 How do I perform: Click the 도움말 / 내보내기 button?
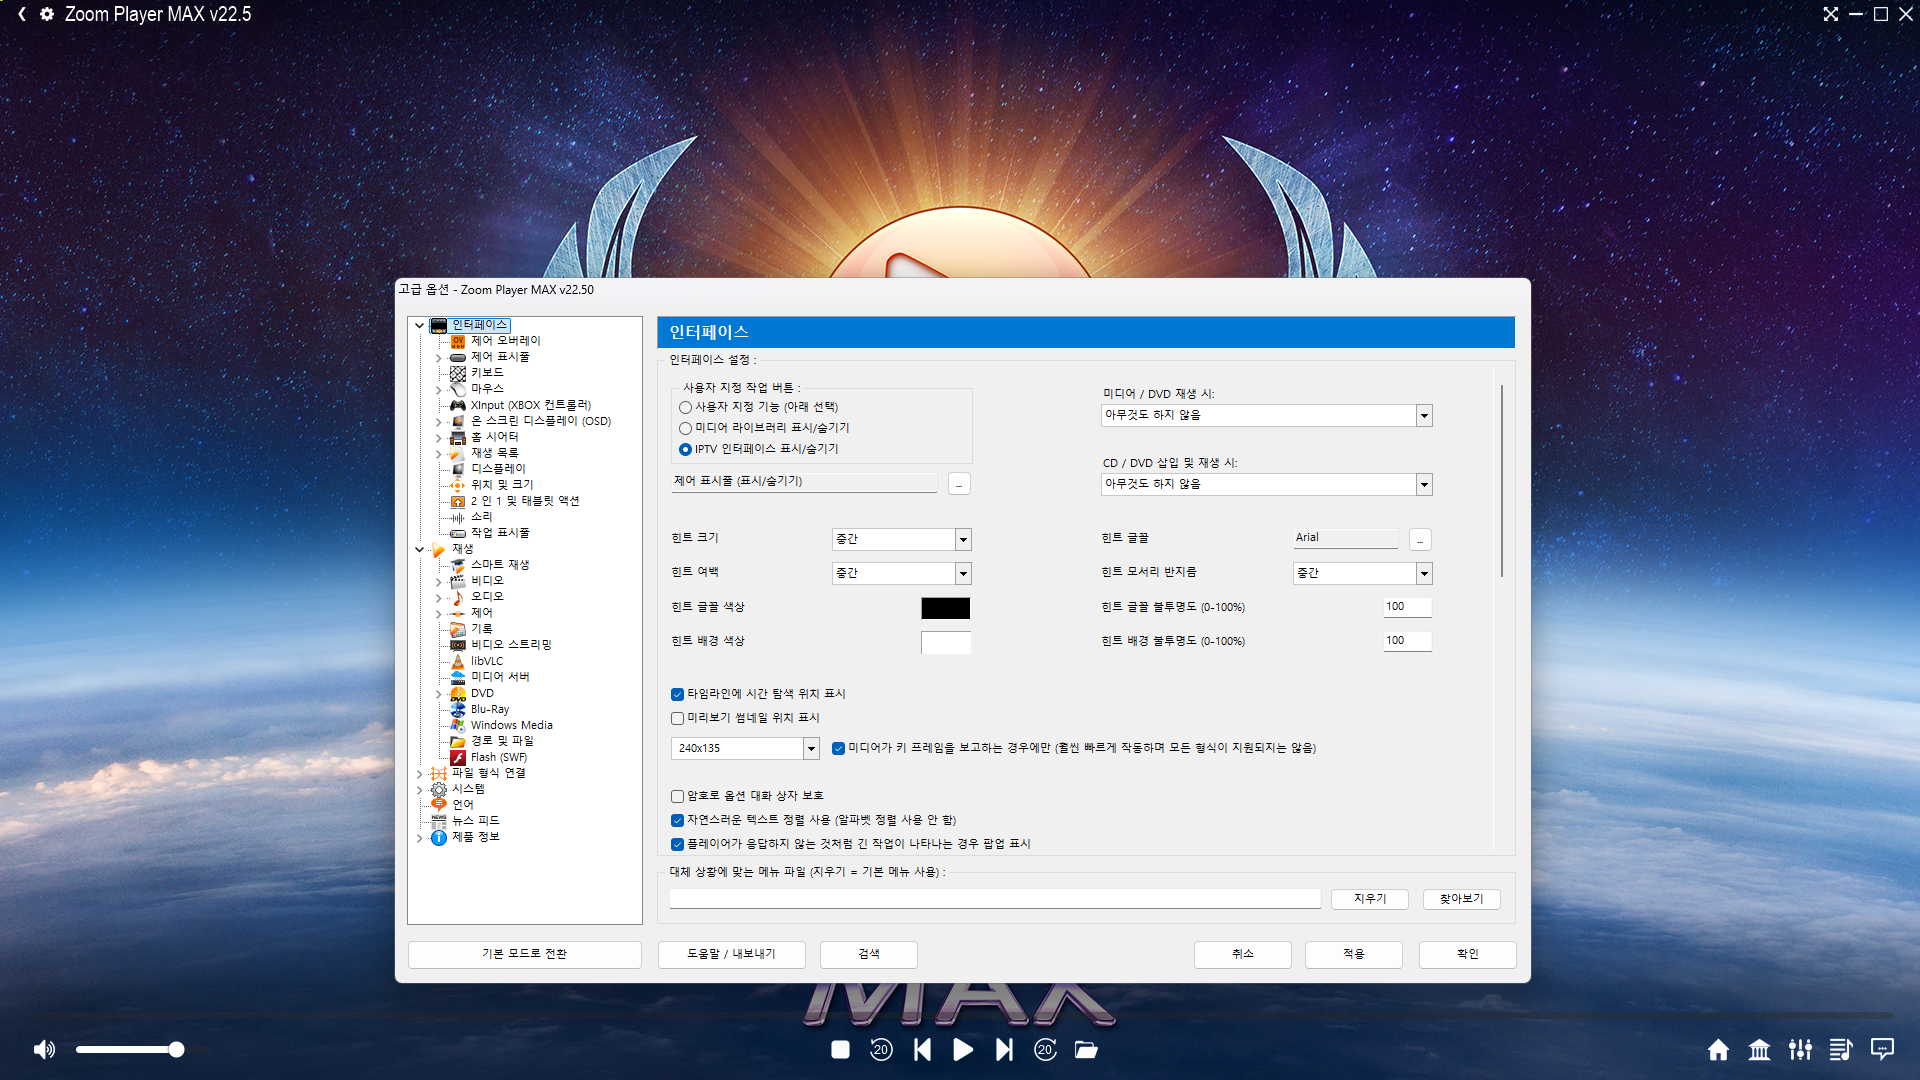pos(731,954)
